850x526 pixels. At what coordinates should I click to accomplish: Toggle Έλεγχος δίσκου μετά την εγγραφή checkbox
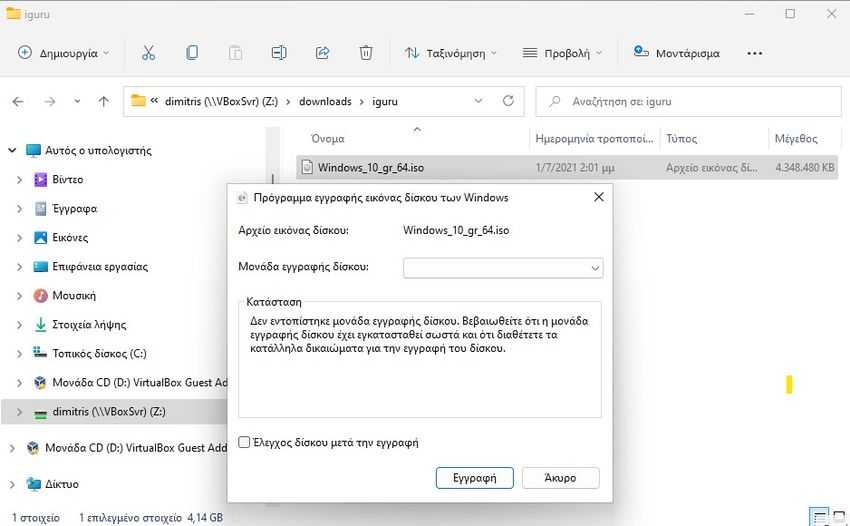pos(244,442)
